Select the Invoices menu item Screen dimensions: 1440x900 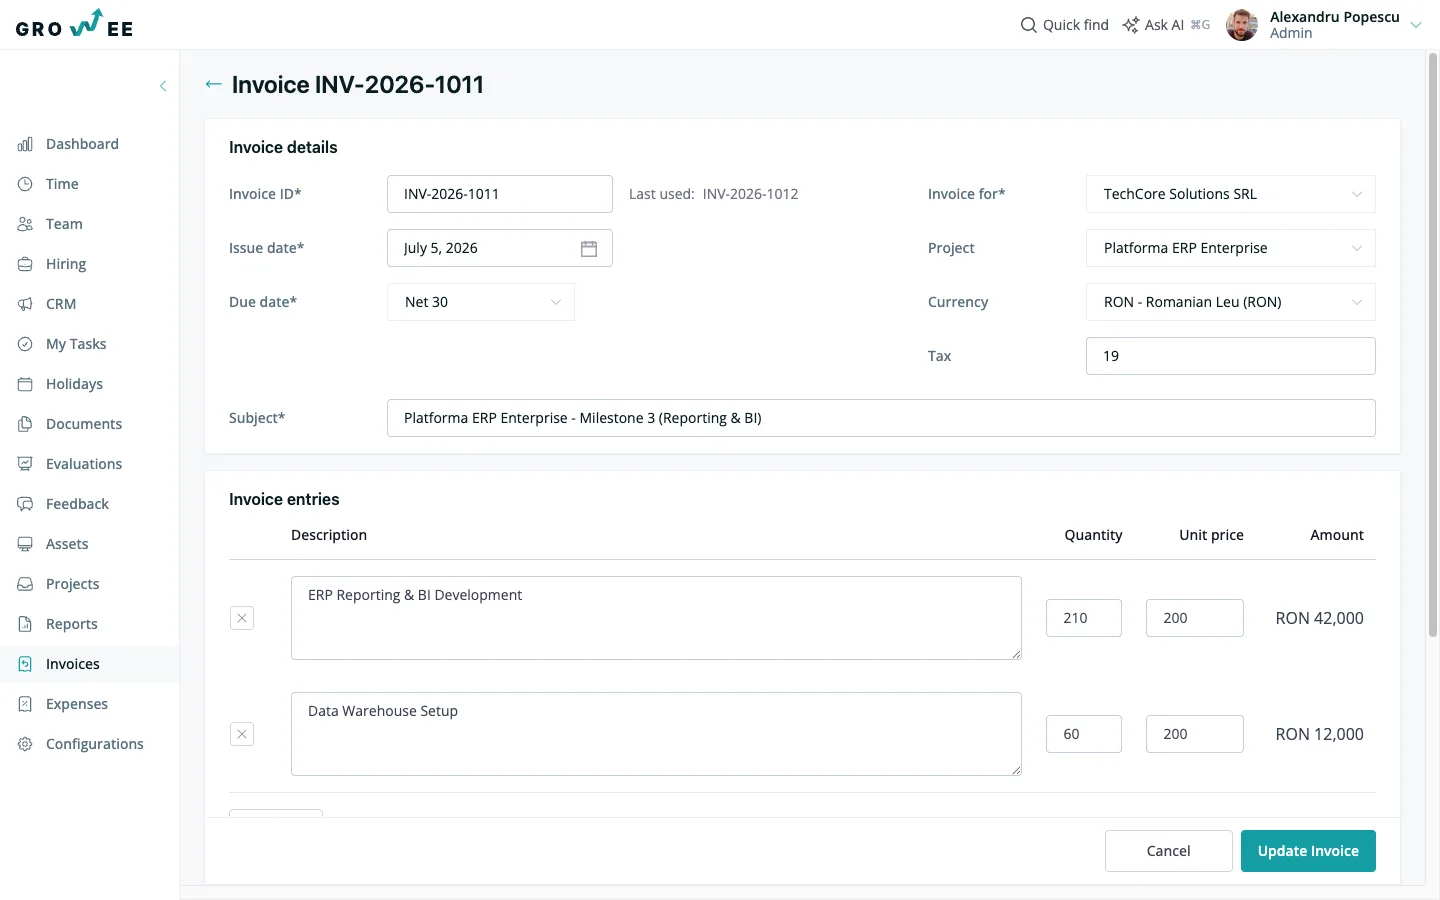tap(90, 664)
